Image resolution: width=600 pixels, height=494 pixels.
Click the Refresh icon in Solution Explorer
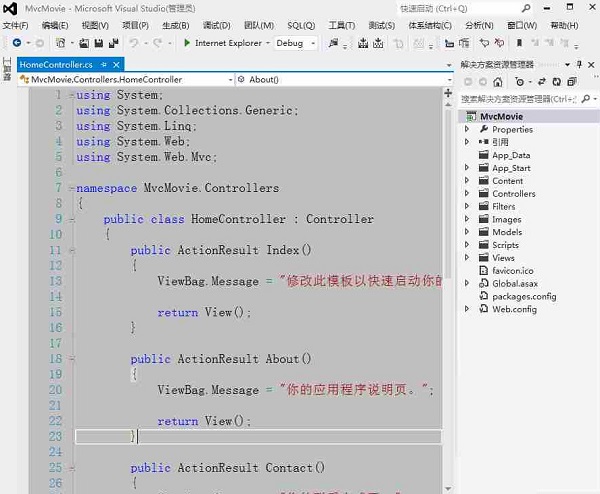pyautogui.click(x=556, y=82)
